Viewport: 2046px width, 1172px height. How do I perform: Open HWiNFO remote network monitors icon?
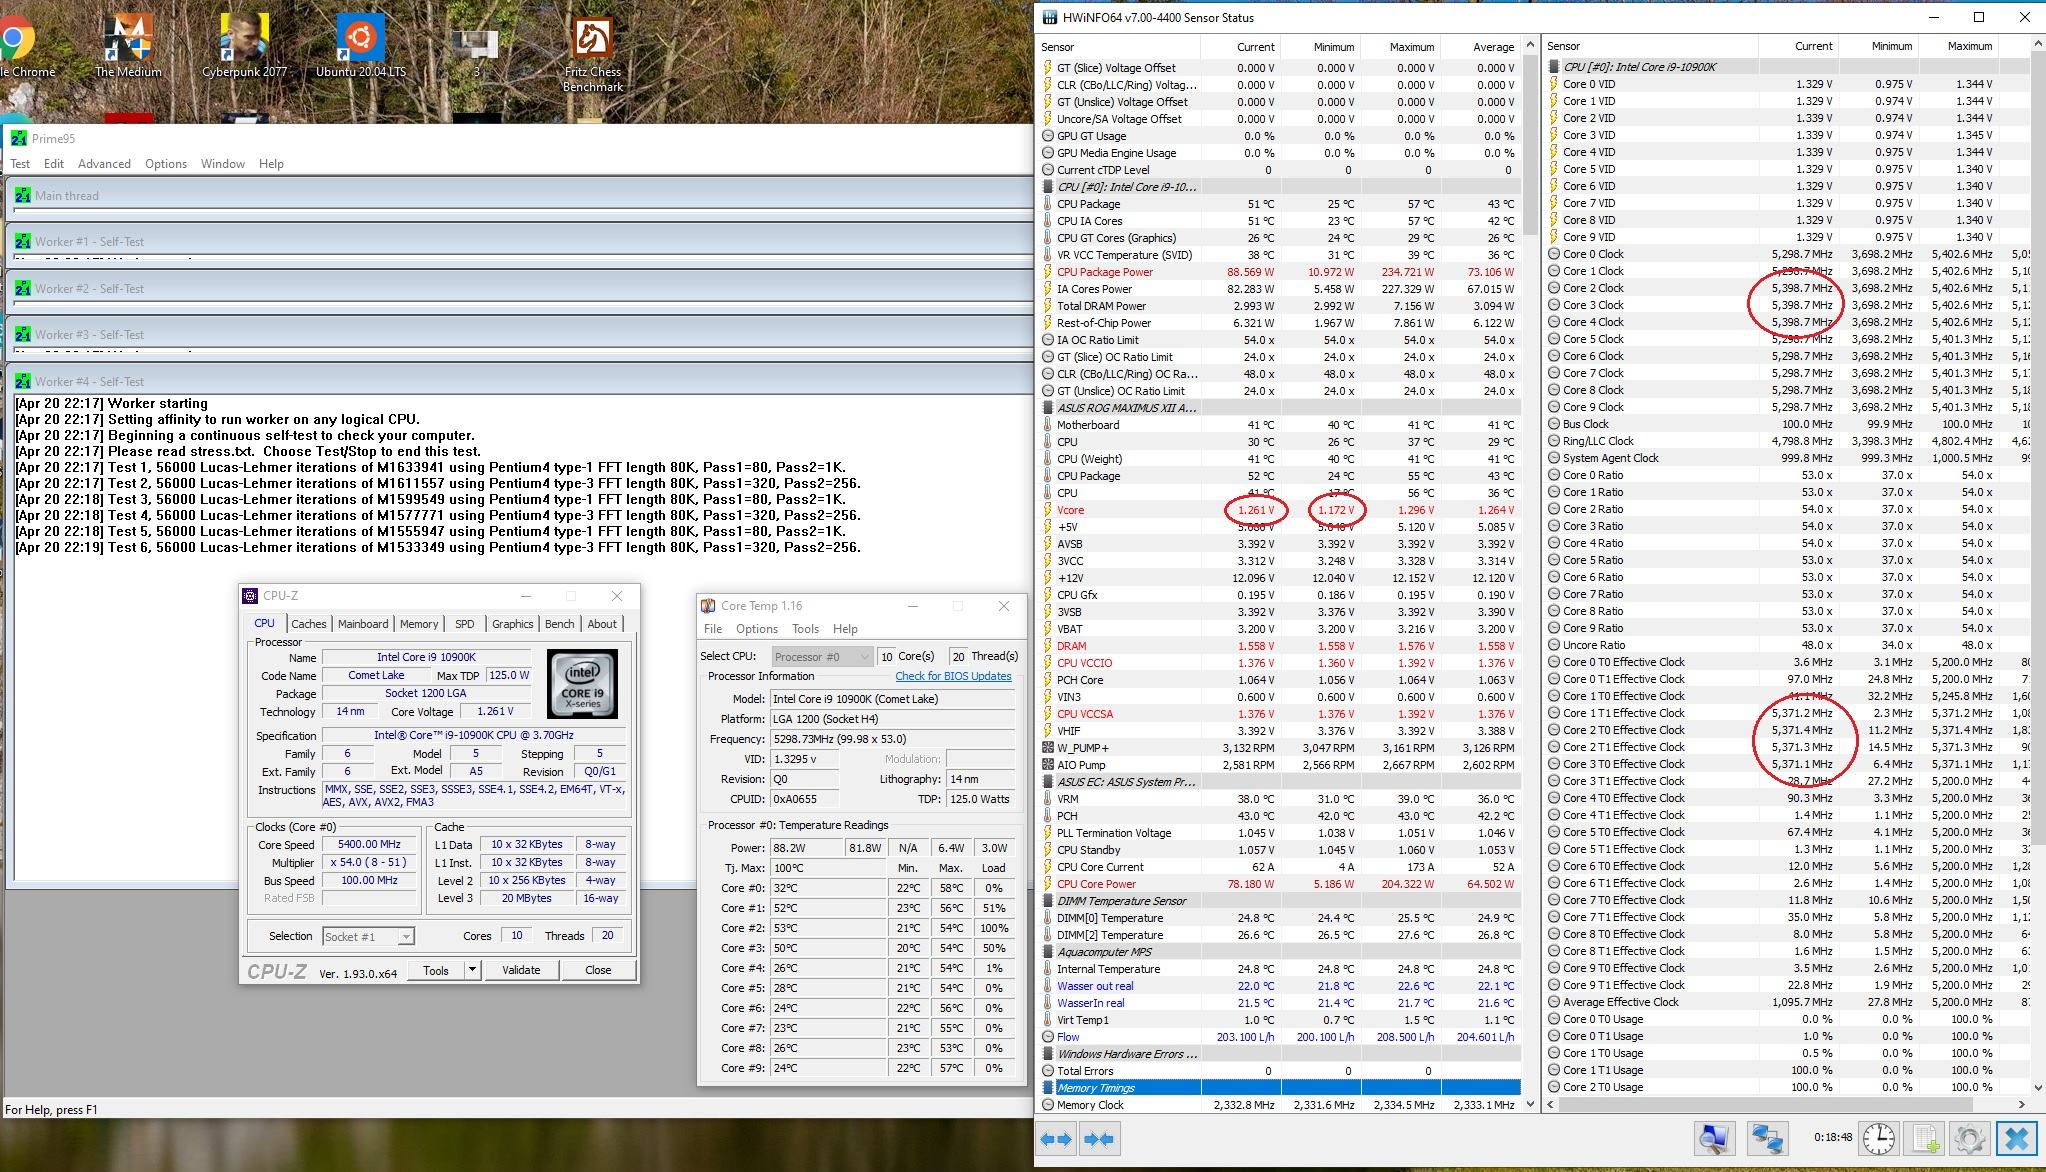click(x=1766, y=1139)
